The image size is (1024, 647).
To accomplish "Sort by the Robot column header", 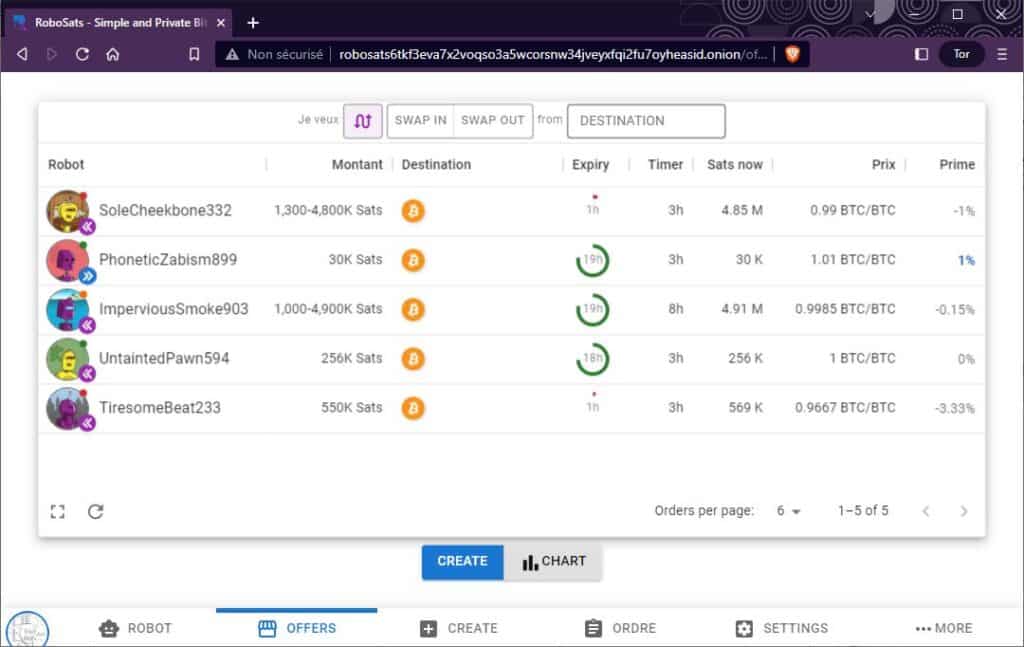I will [x=66, y=165].
